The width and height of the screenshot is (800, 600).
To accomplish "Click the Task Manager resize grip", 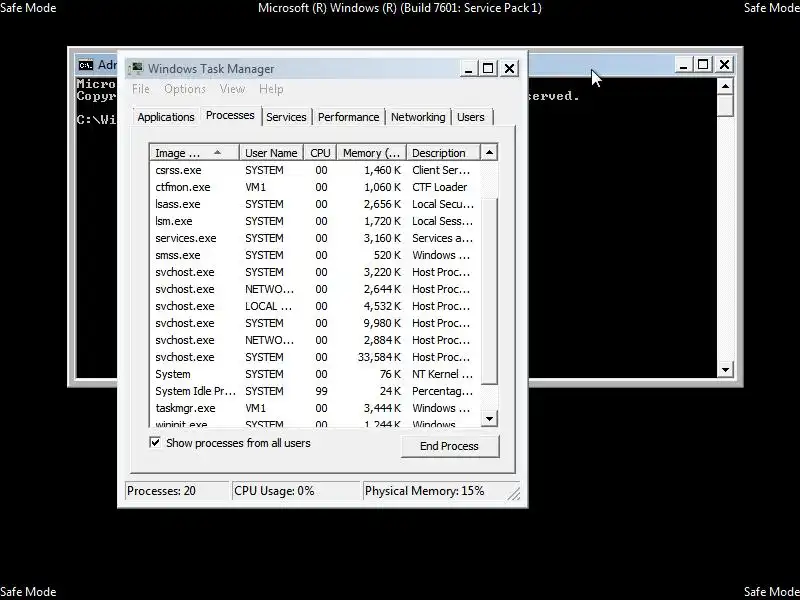I will [x=514, y=493].
